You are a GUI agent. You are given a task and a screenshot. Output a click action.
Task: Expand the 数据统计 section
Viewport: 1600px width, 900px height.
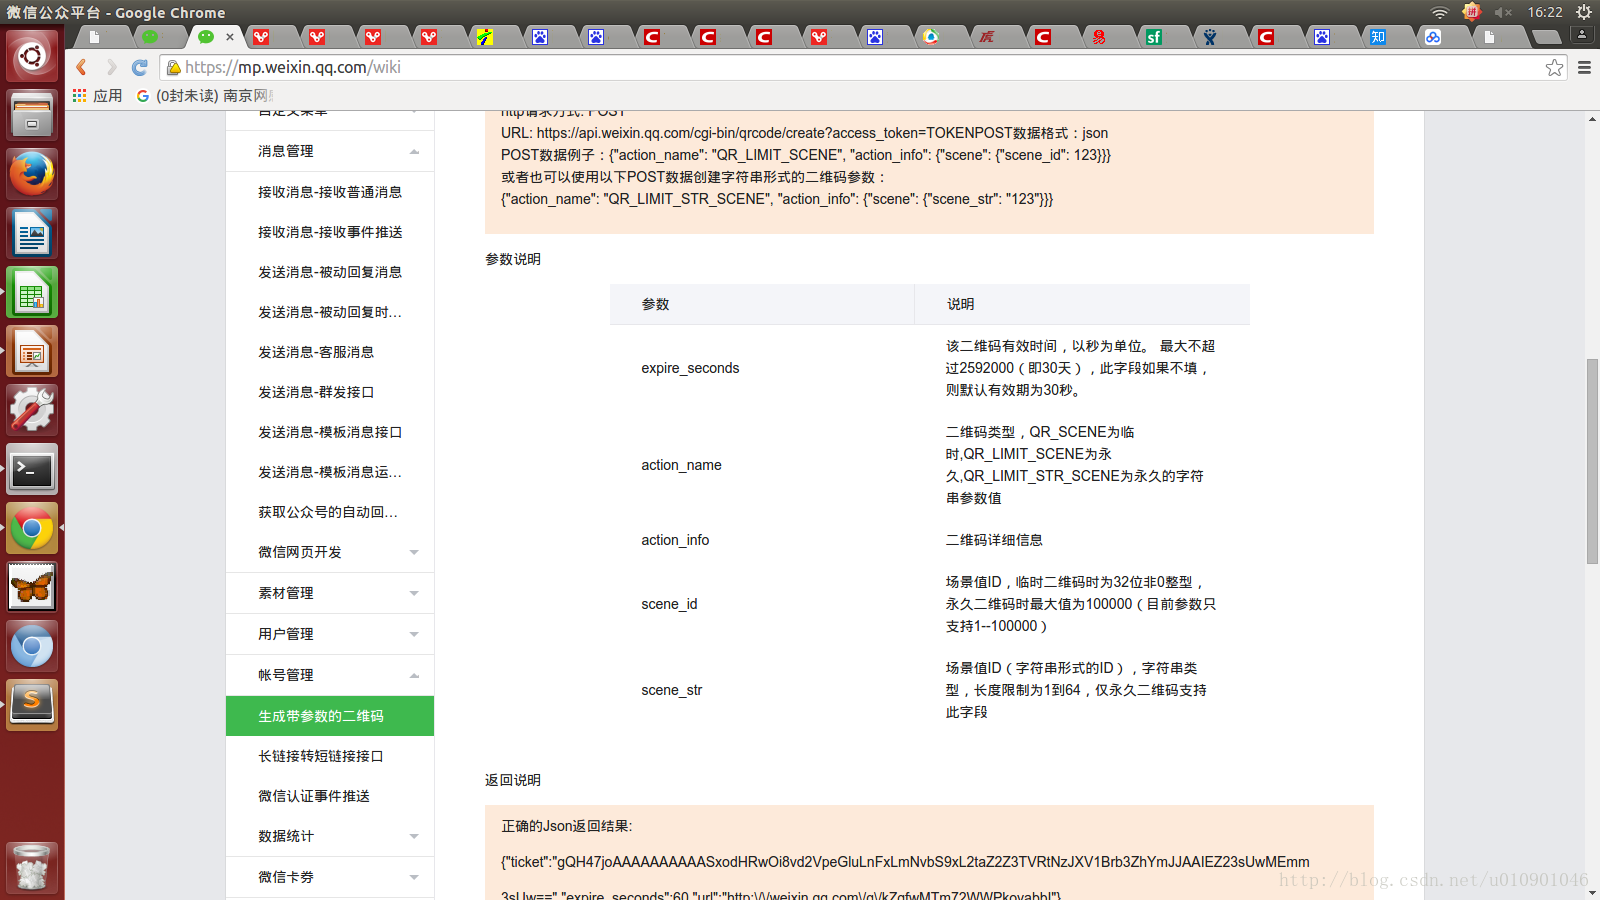330,836
